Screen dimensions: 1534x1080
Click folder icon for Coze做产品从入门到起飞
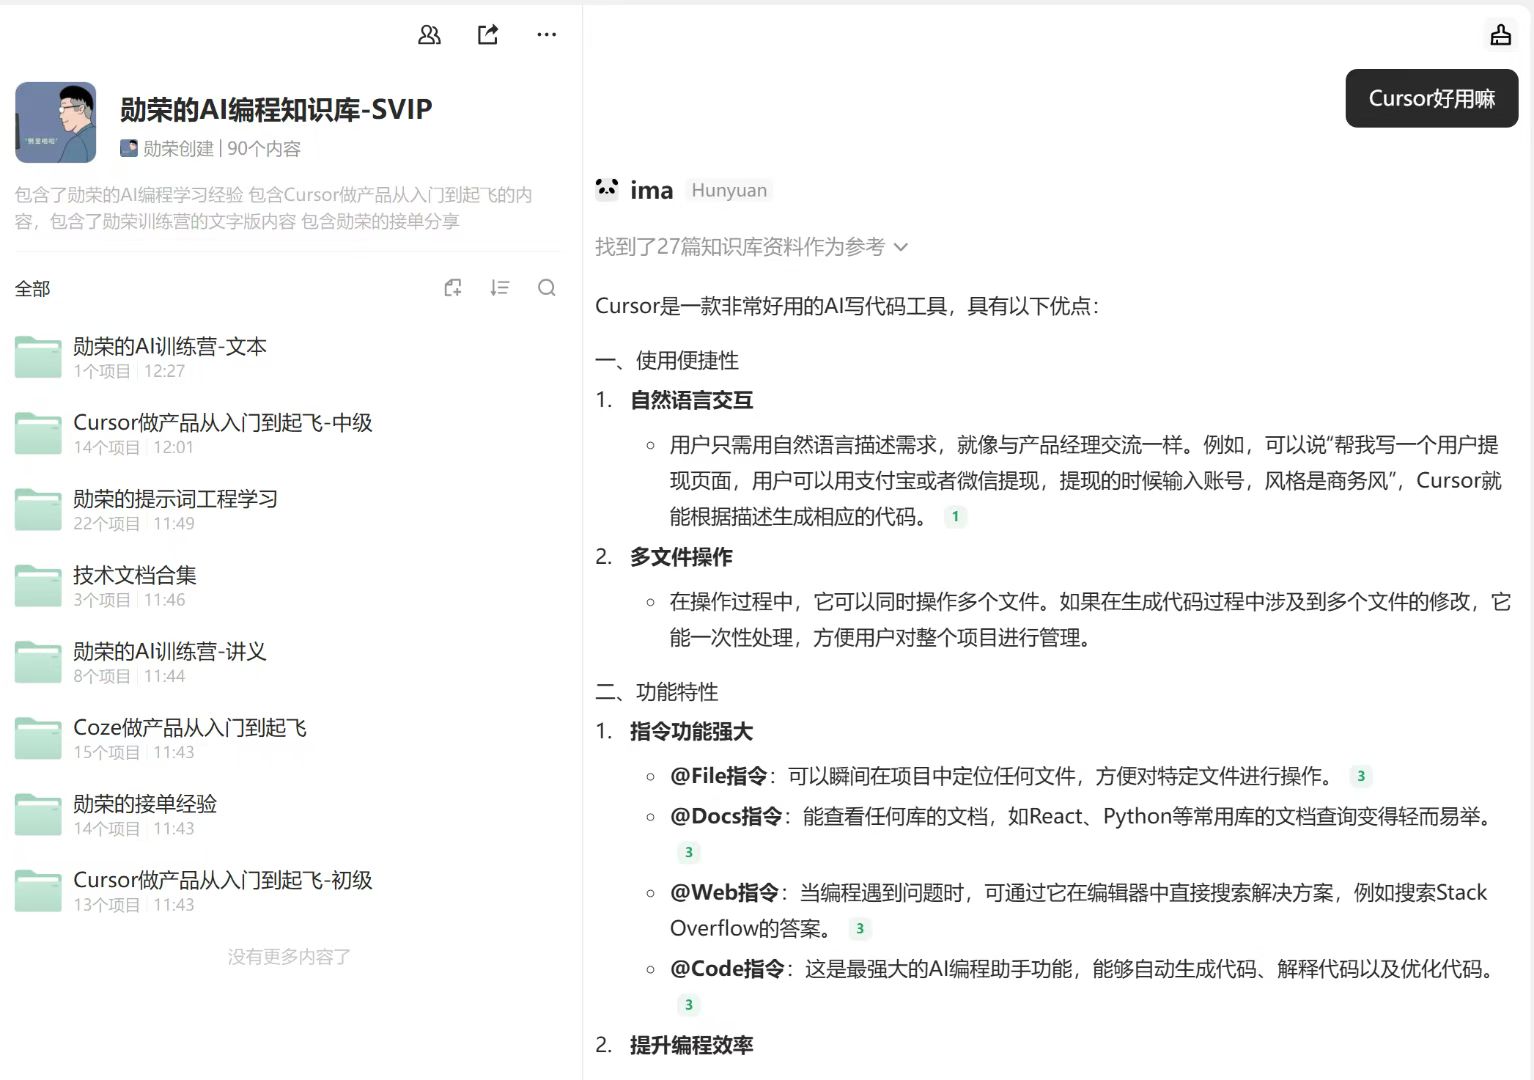pyautogui.click(x=38, y=739)
